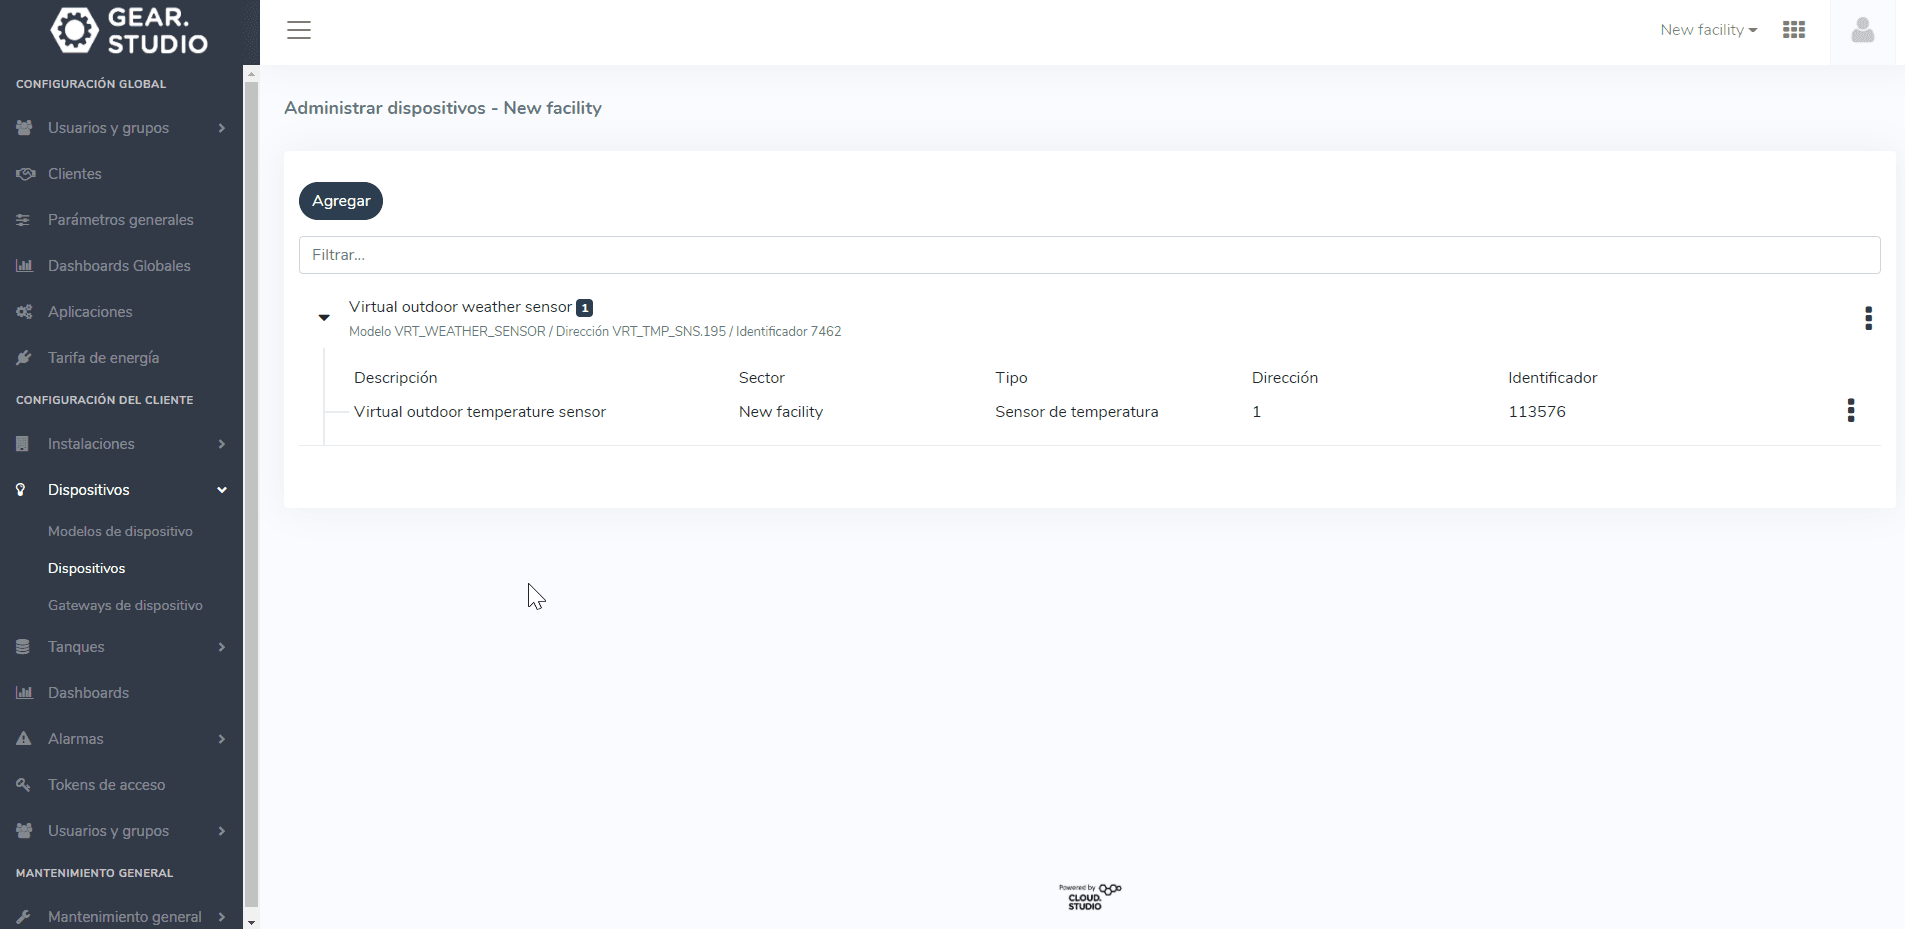
Task: Open weather sensor device options kebab menu
Action: coord(1868,318)
